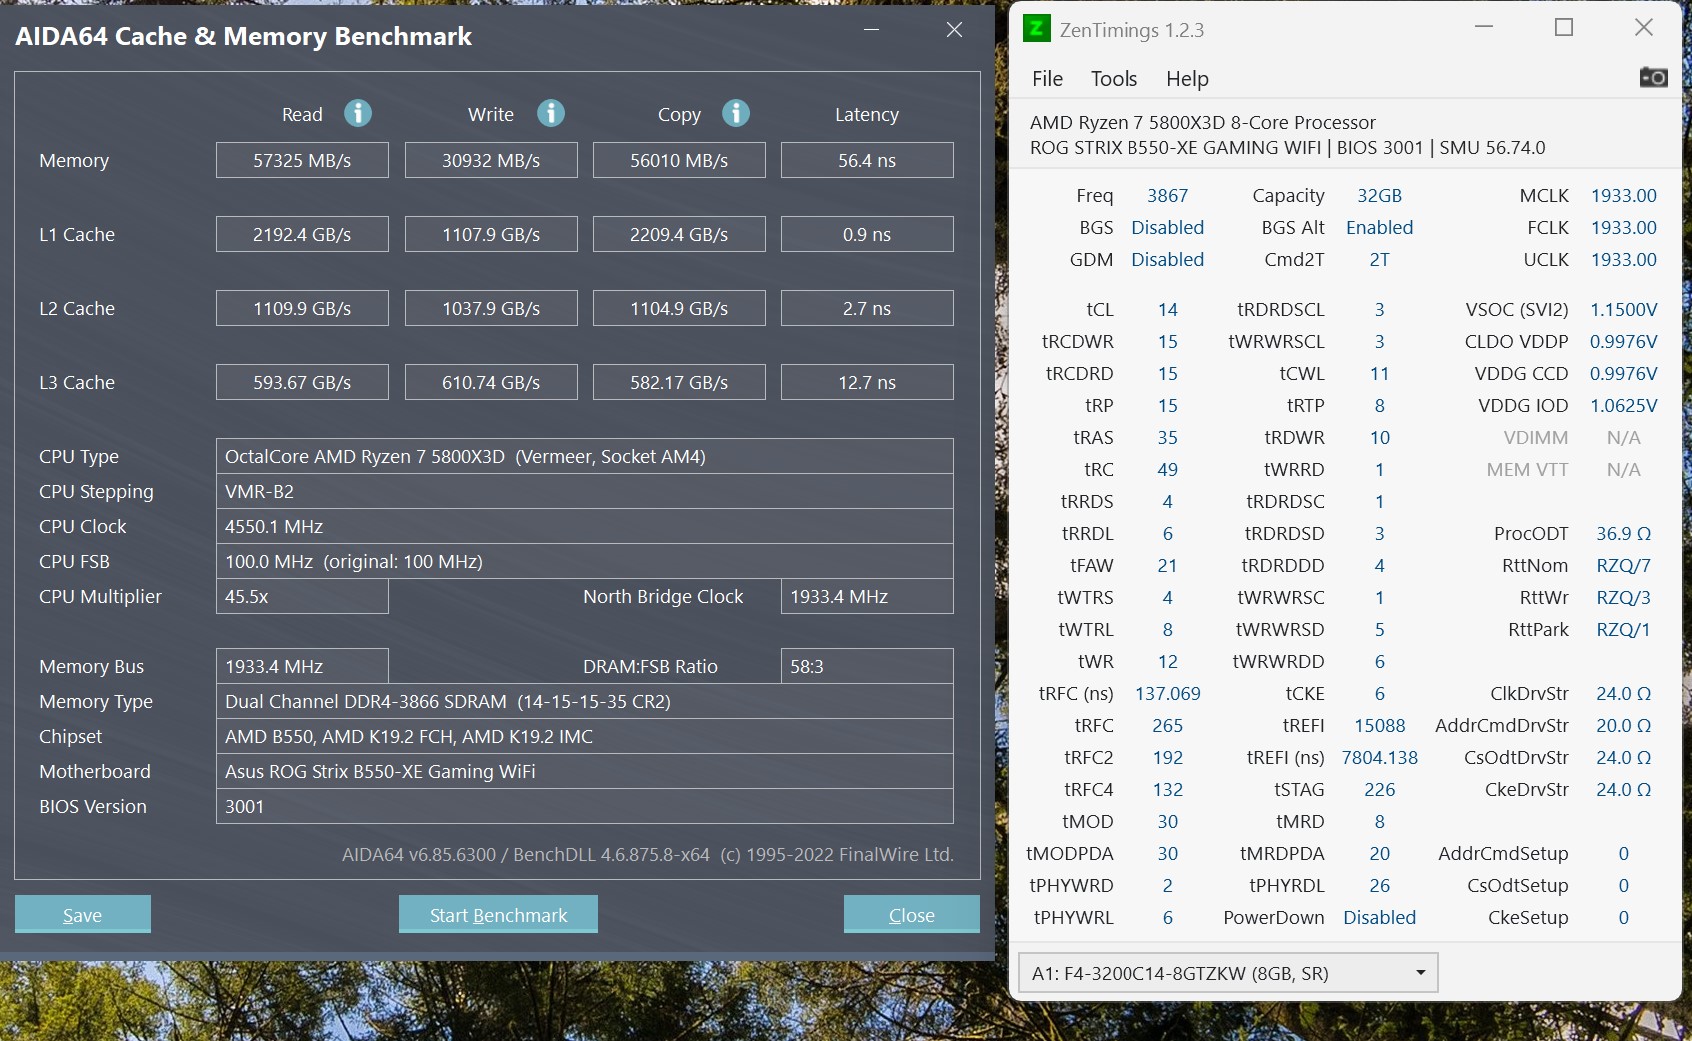The width and height of the screenshot is (1692, 1041).
Task: Click the BGS Alt value Enabled
Action: pyautogui.click(x=1379, y=228)
